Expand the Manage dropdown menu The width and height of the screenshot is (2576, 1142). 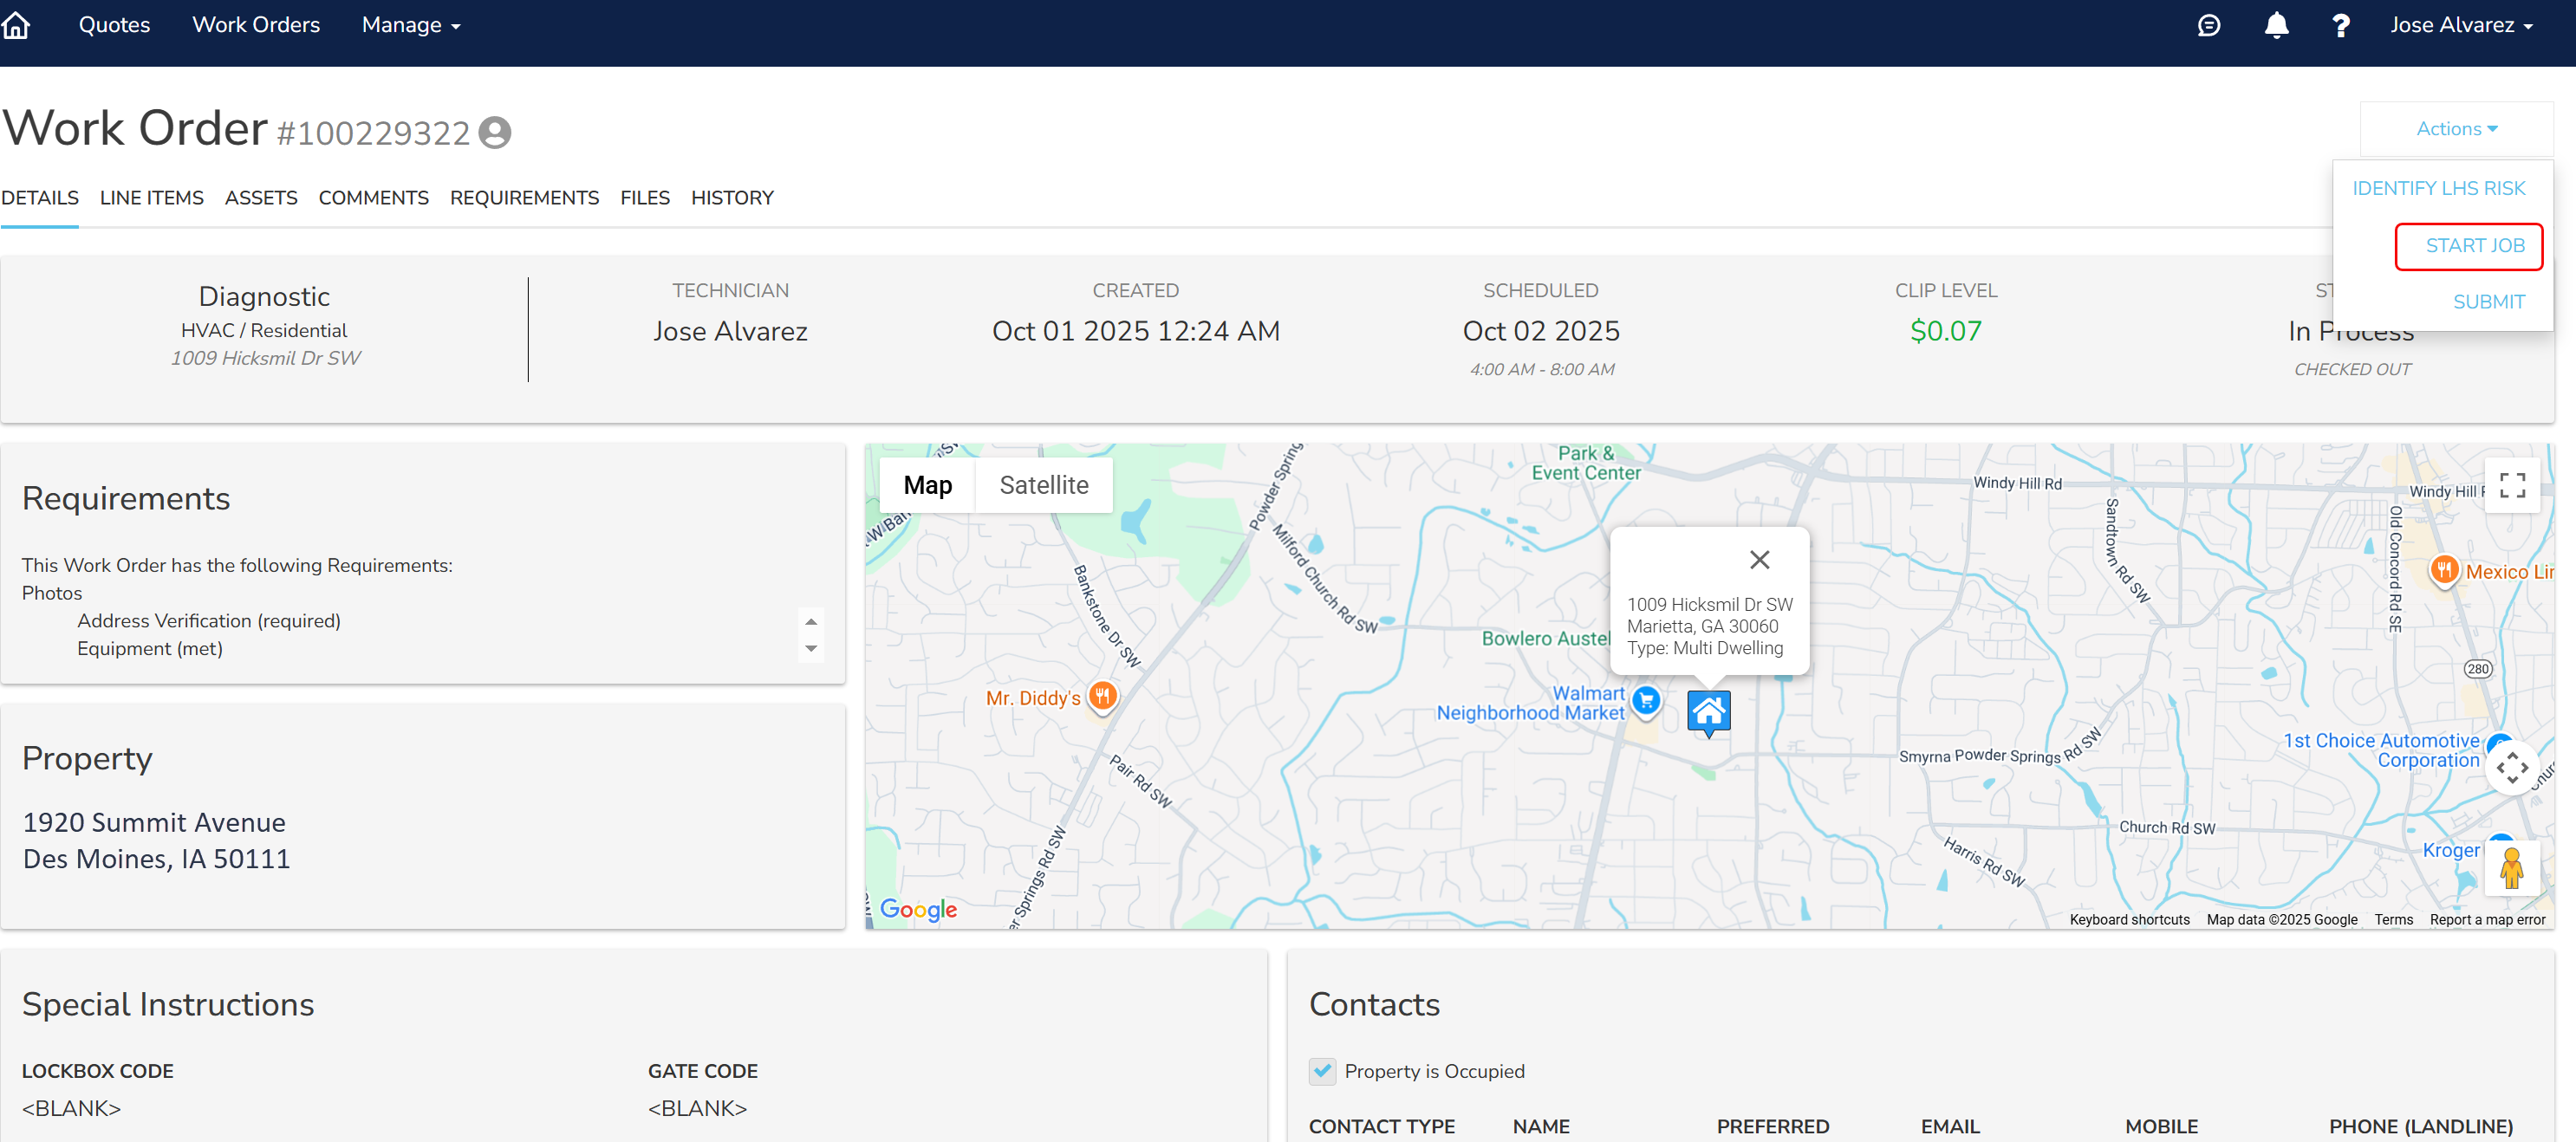coord(410,25)
